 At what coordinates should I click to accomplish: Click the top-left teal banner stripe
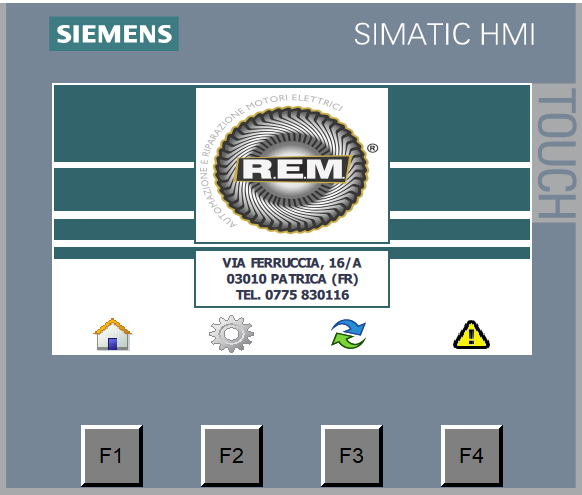click(x=124, y=124)
